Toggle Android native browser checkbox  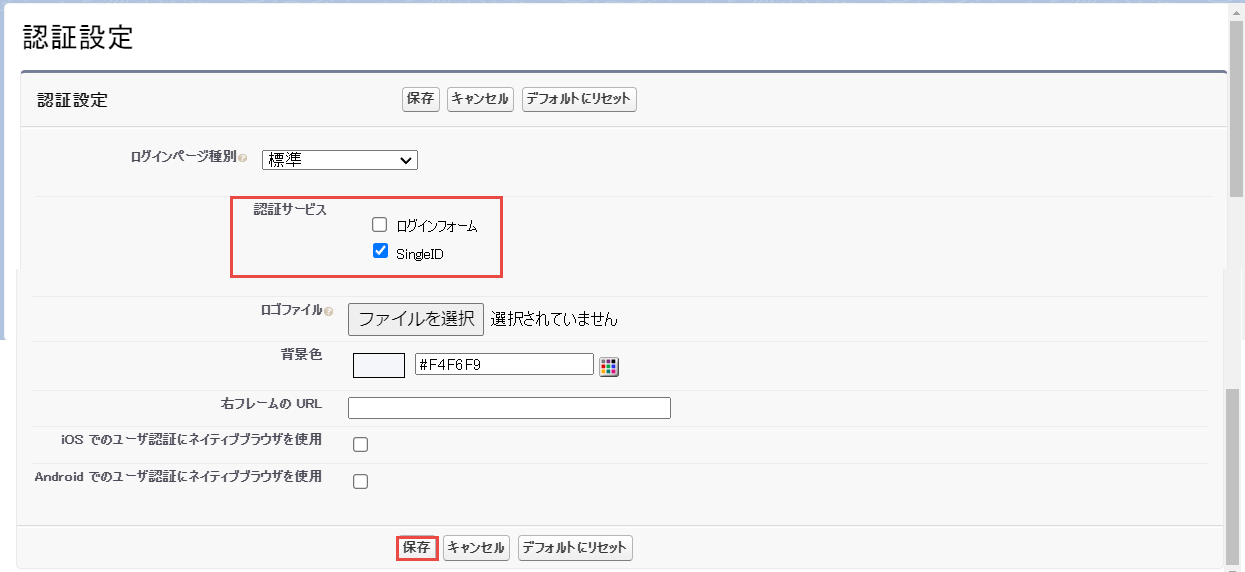pyautogui.click(x=360, y=481)
